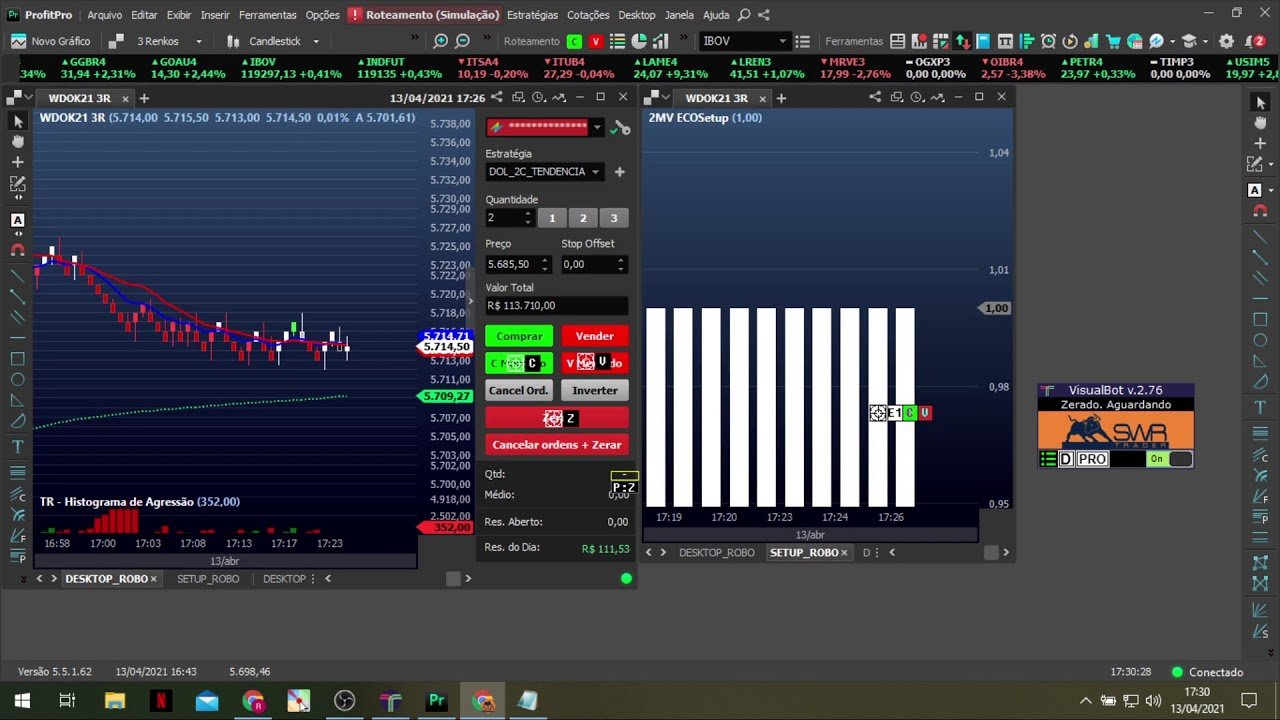
Task: Select the magnet snap tool on left toolbar
Action: coord(18,249)
